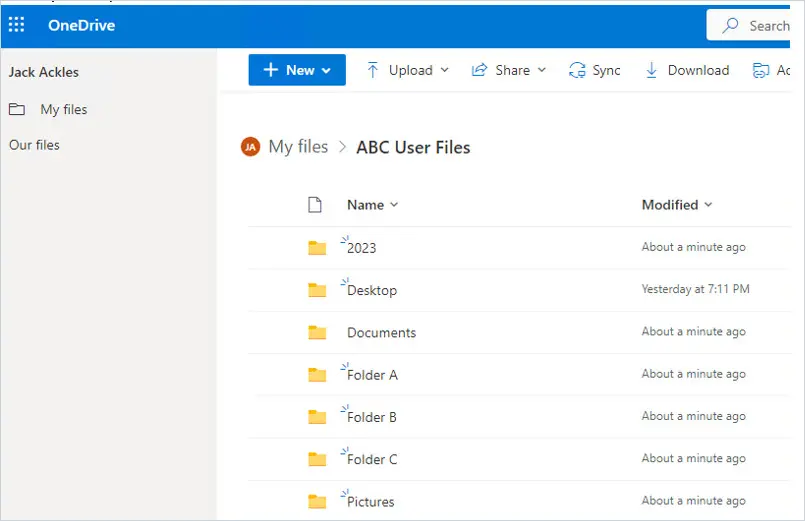805x521 pixels.
Task: Click ABC User Files breadcrumb
Action: (x=413, y=147)
